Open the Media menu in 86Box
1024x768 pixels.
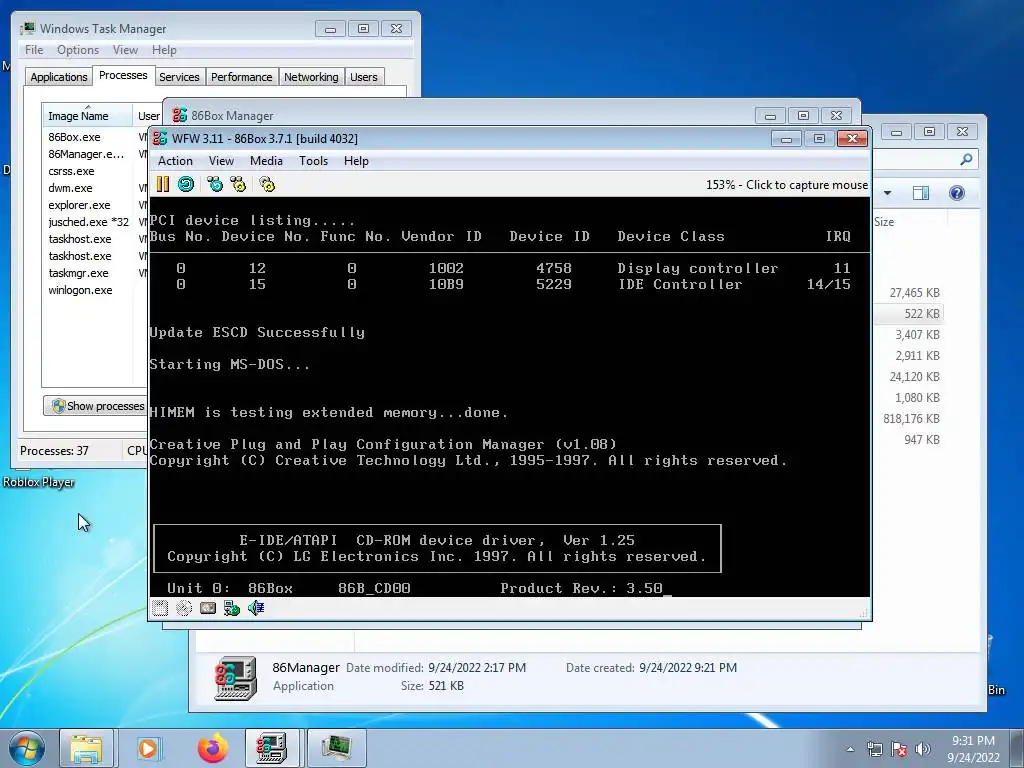266,161
